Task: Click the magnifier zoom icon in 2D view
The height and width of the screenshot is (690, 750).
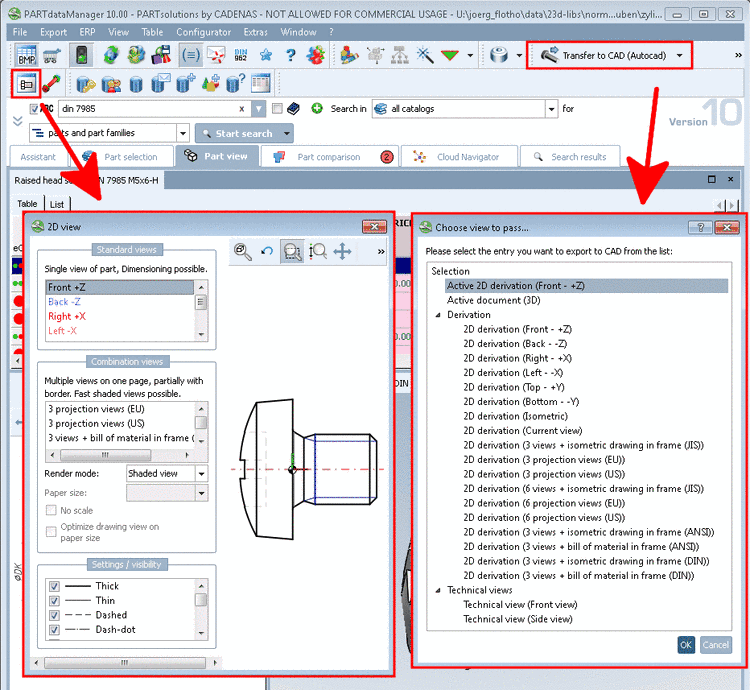Action: (x=243, y=252)
